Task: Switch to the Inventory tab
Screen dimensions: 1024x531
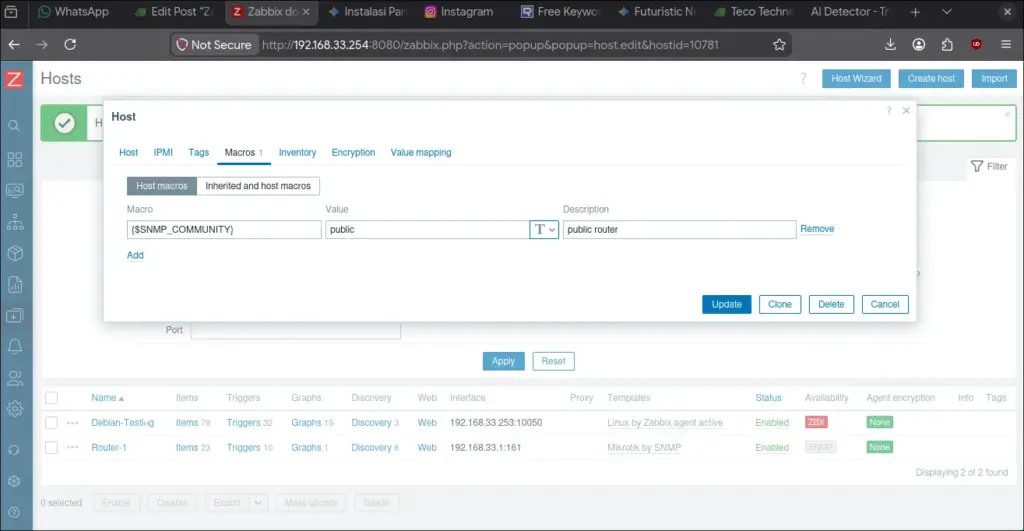Action: coord(297,152)
